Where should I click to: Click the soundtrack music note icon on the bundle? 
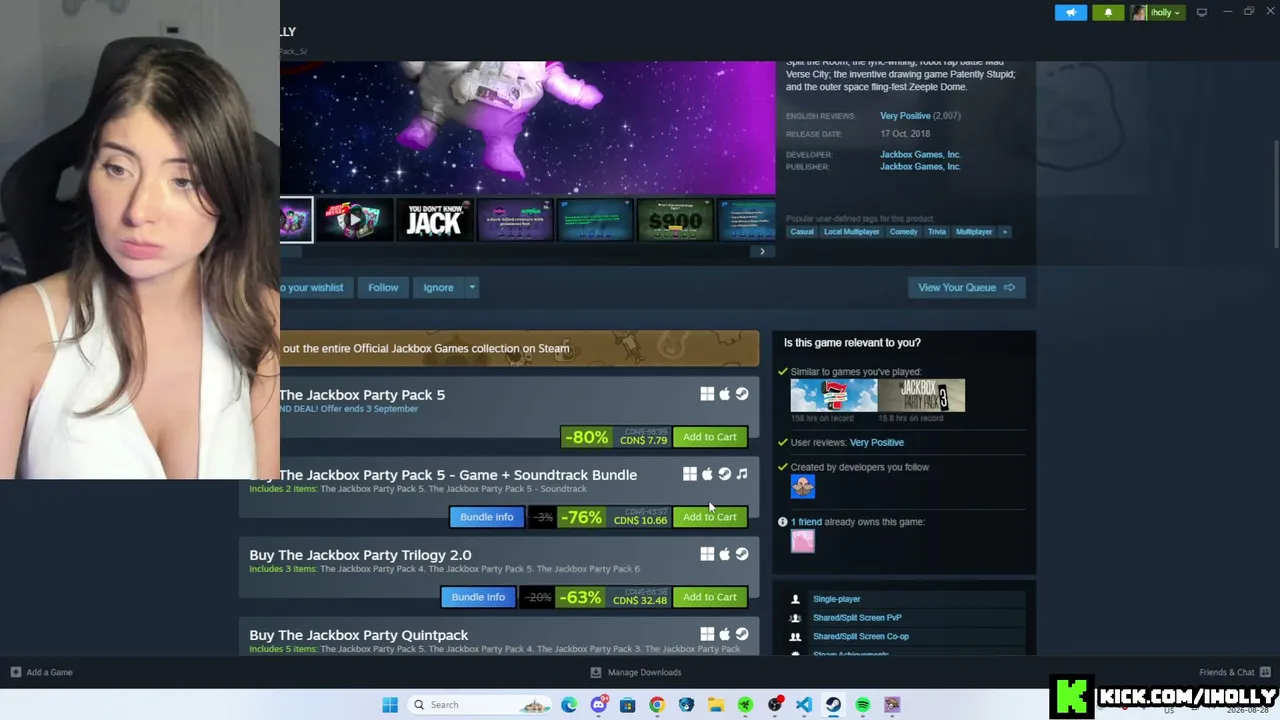(x=742, y=474)
